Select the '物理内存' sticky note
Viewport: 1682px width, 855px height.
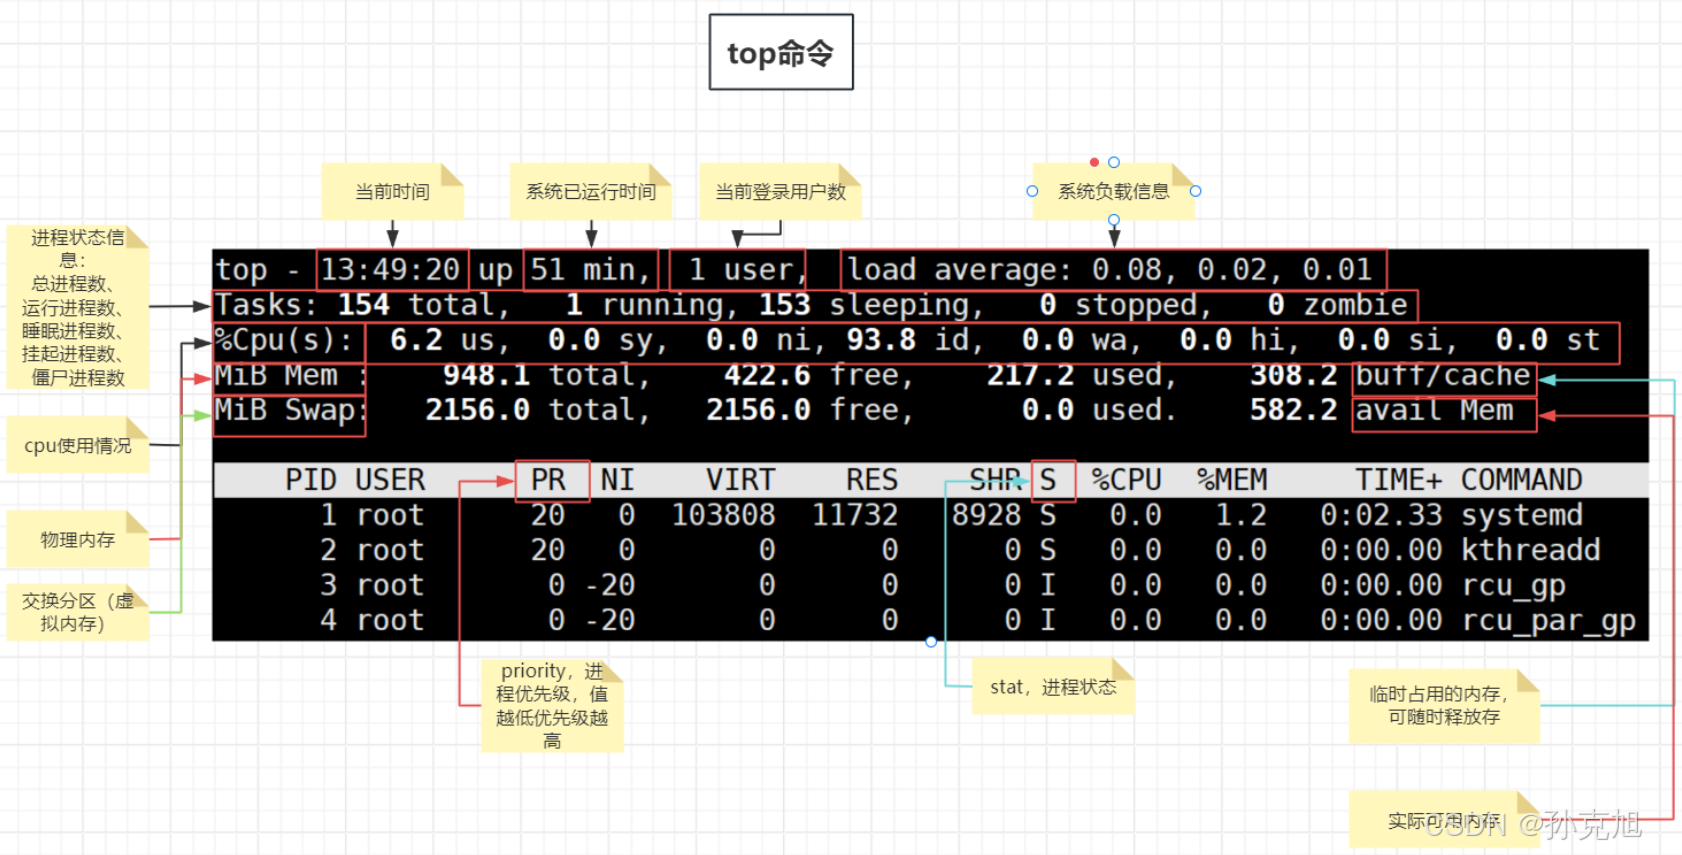[77, 539]
